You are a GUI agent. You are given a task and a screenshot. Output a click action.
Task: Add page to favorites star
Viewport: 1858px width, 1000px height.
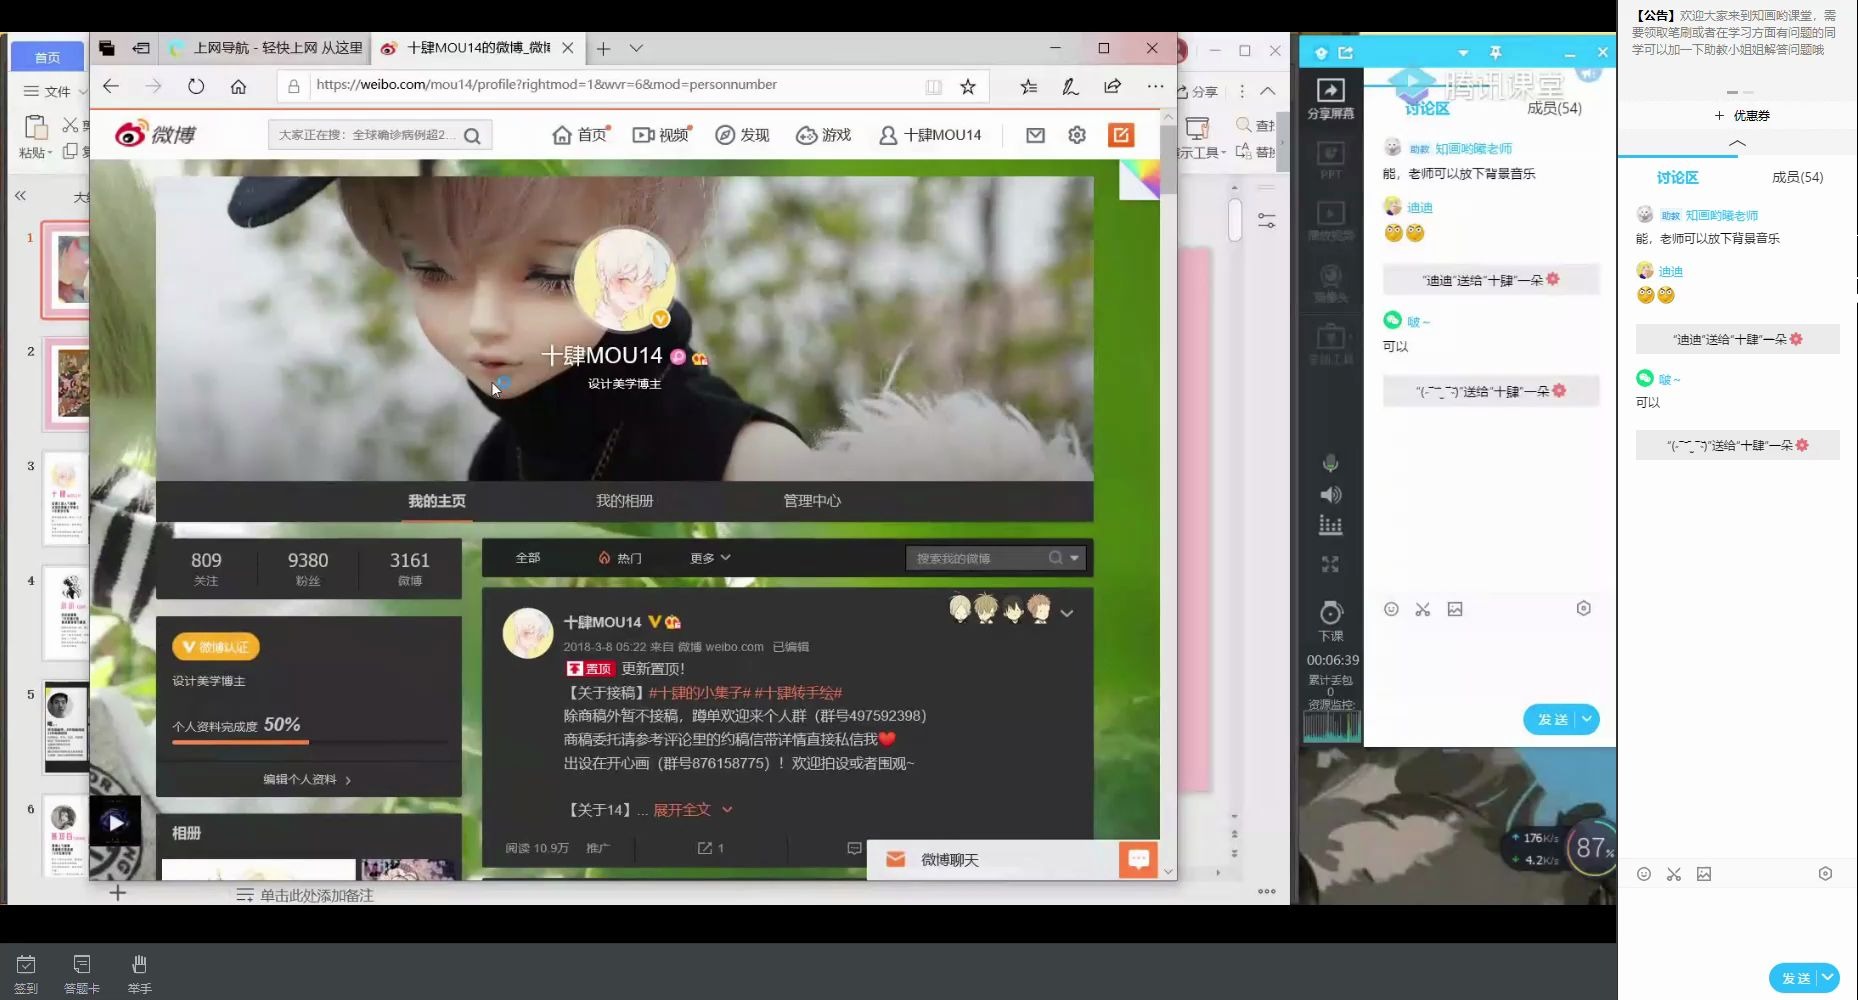coord(967,87)
